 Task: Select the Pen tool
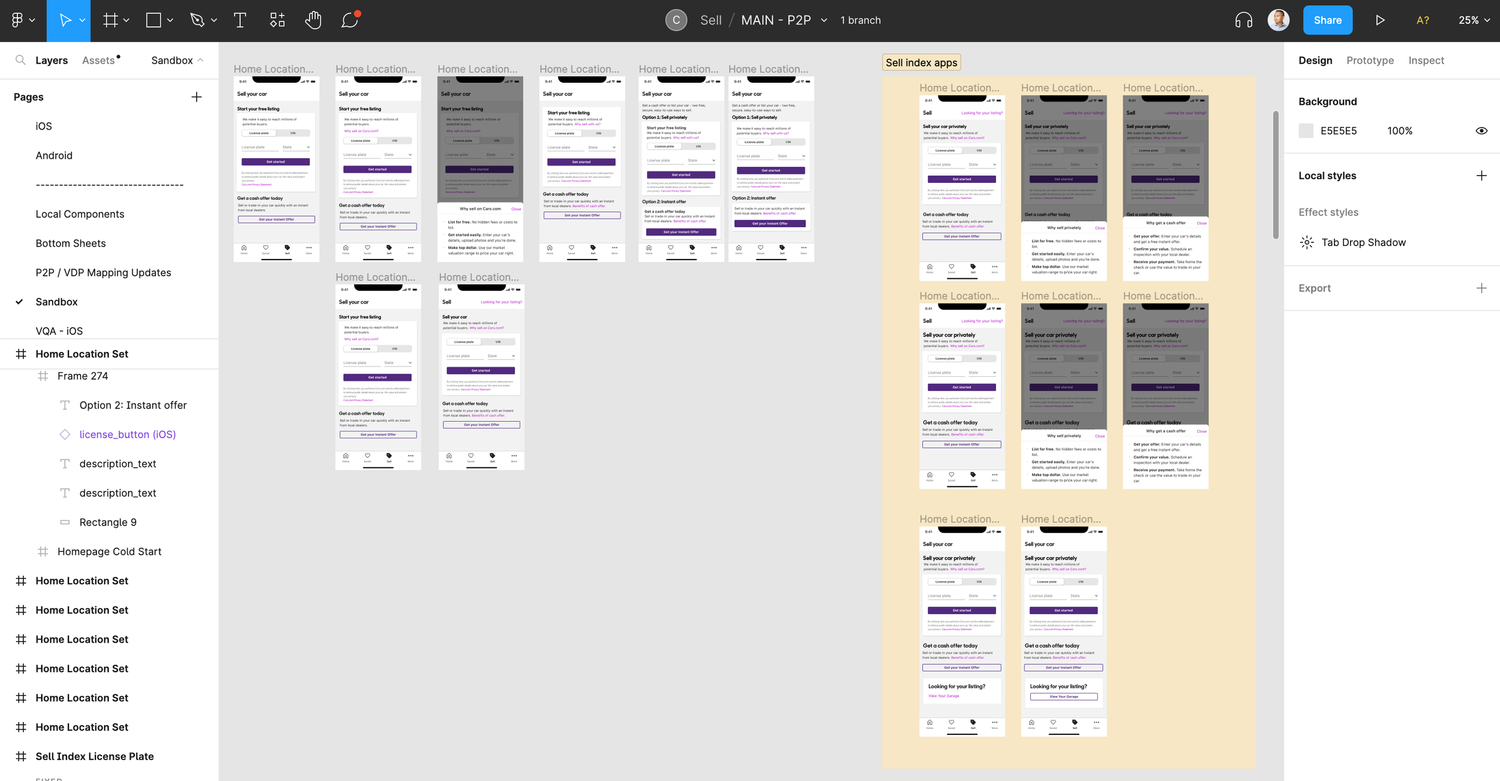pos(197,20)
